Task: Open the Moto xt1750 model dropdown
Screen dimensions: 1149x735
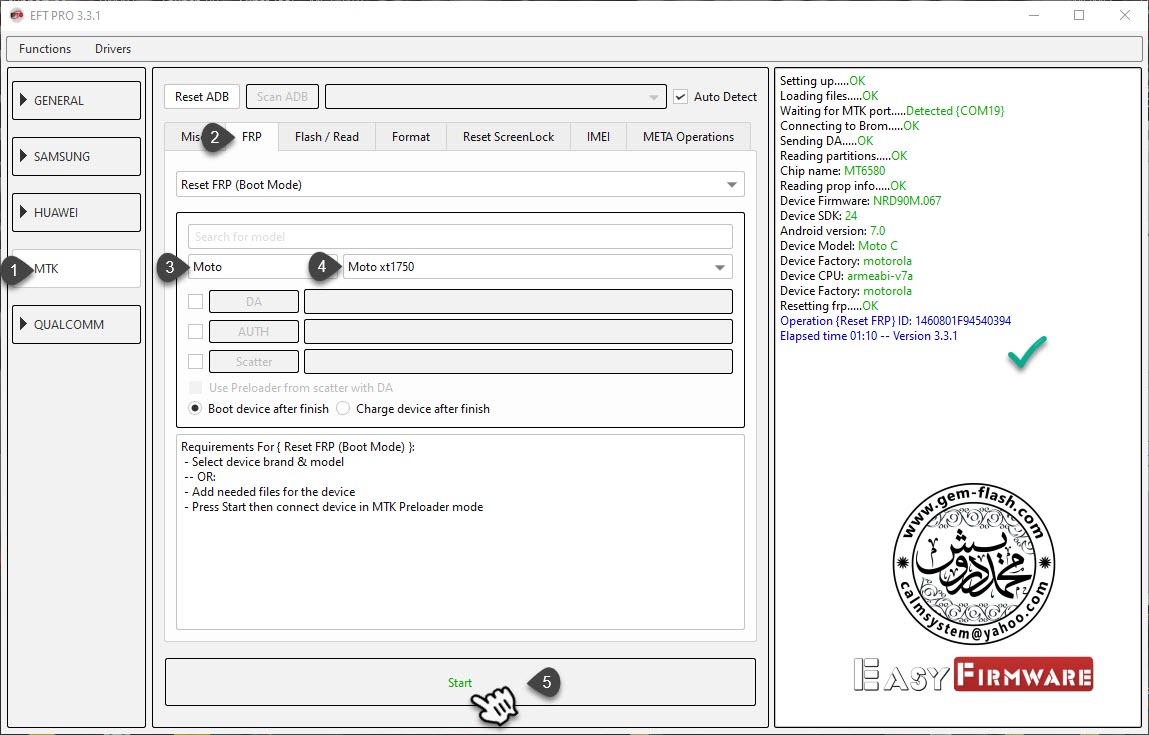Action: (538, 267)
